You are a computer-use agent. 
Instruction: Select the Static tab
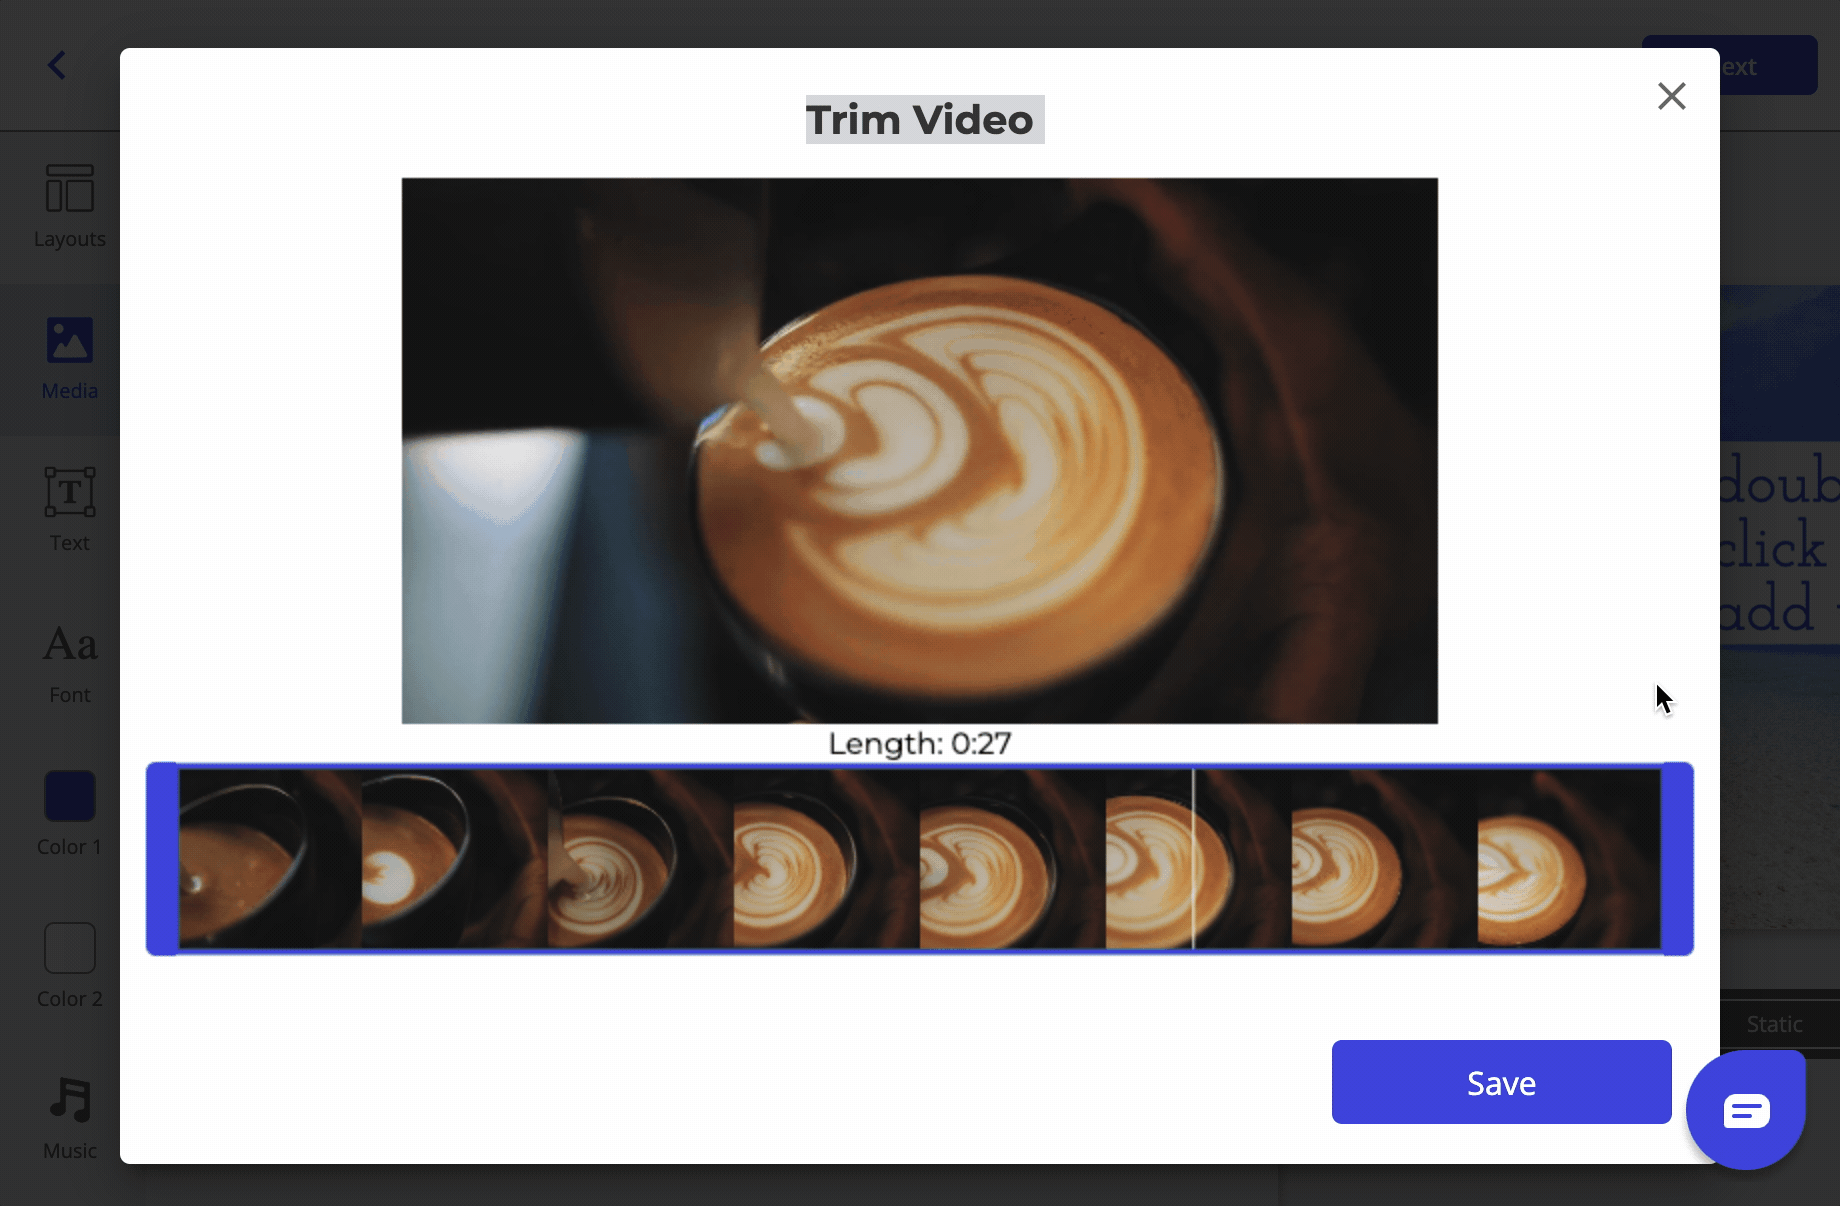(1774, 1024)
